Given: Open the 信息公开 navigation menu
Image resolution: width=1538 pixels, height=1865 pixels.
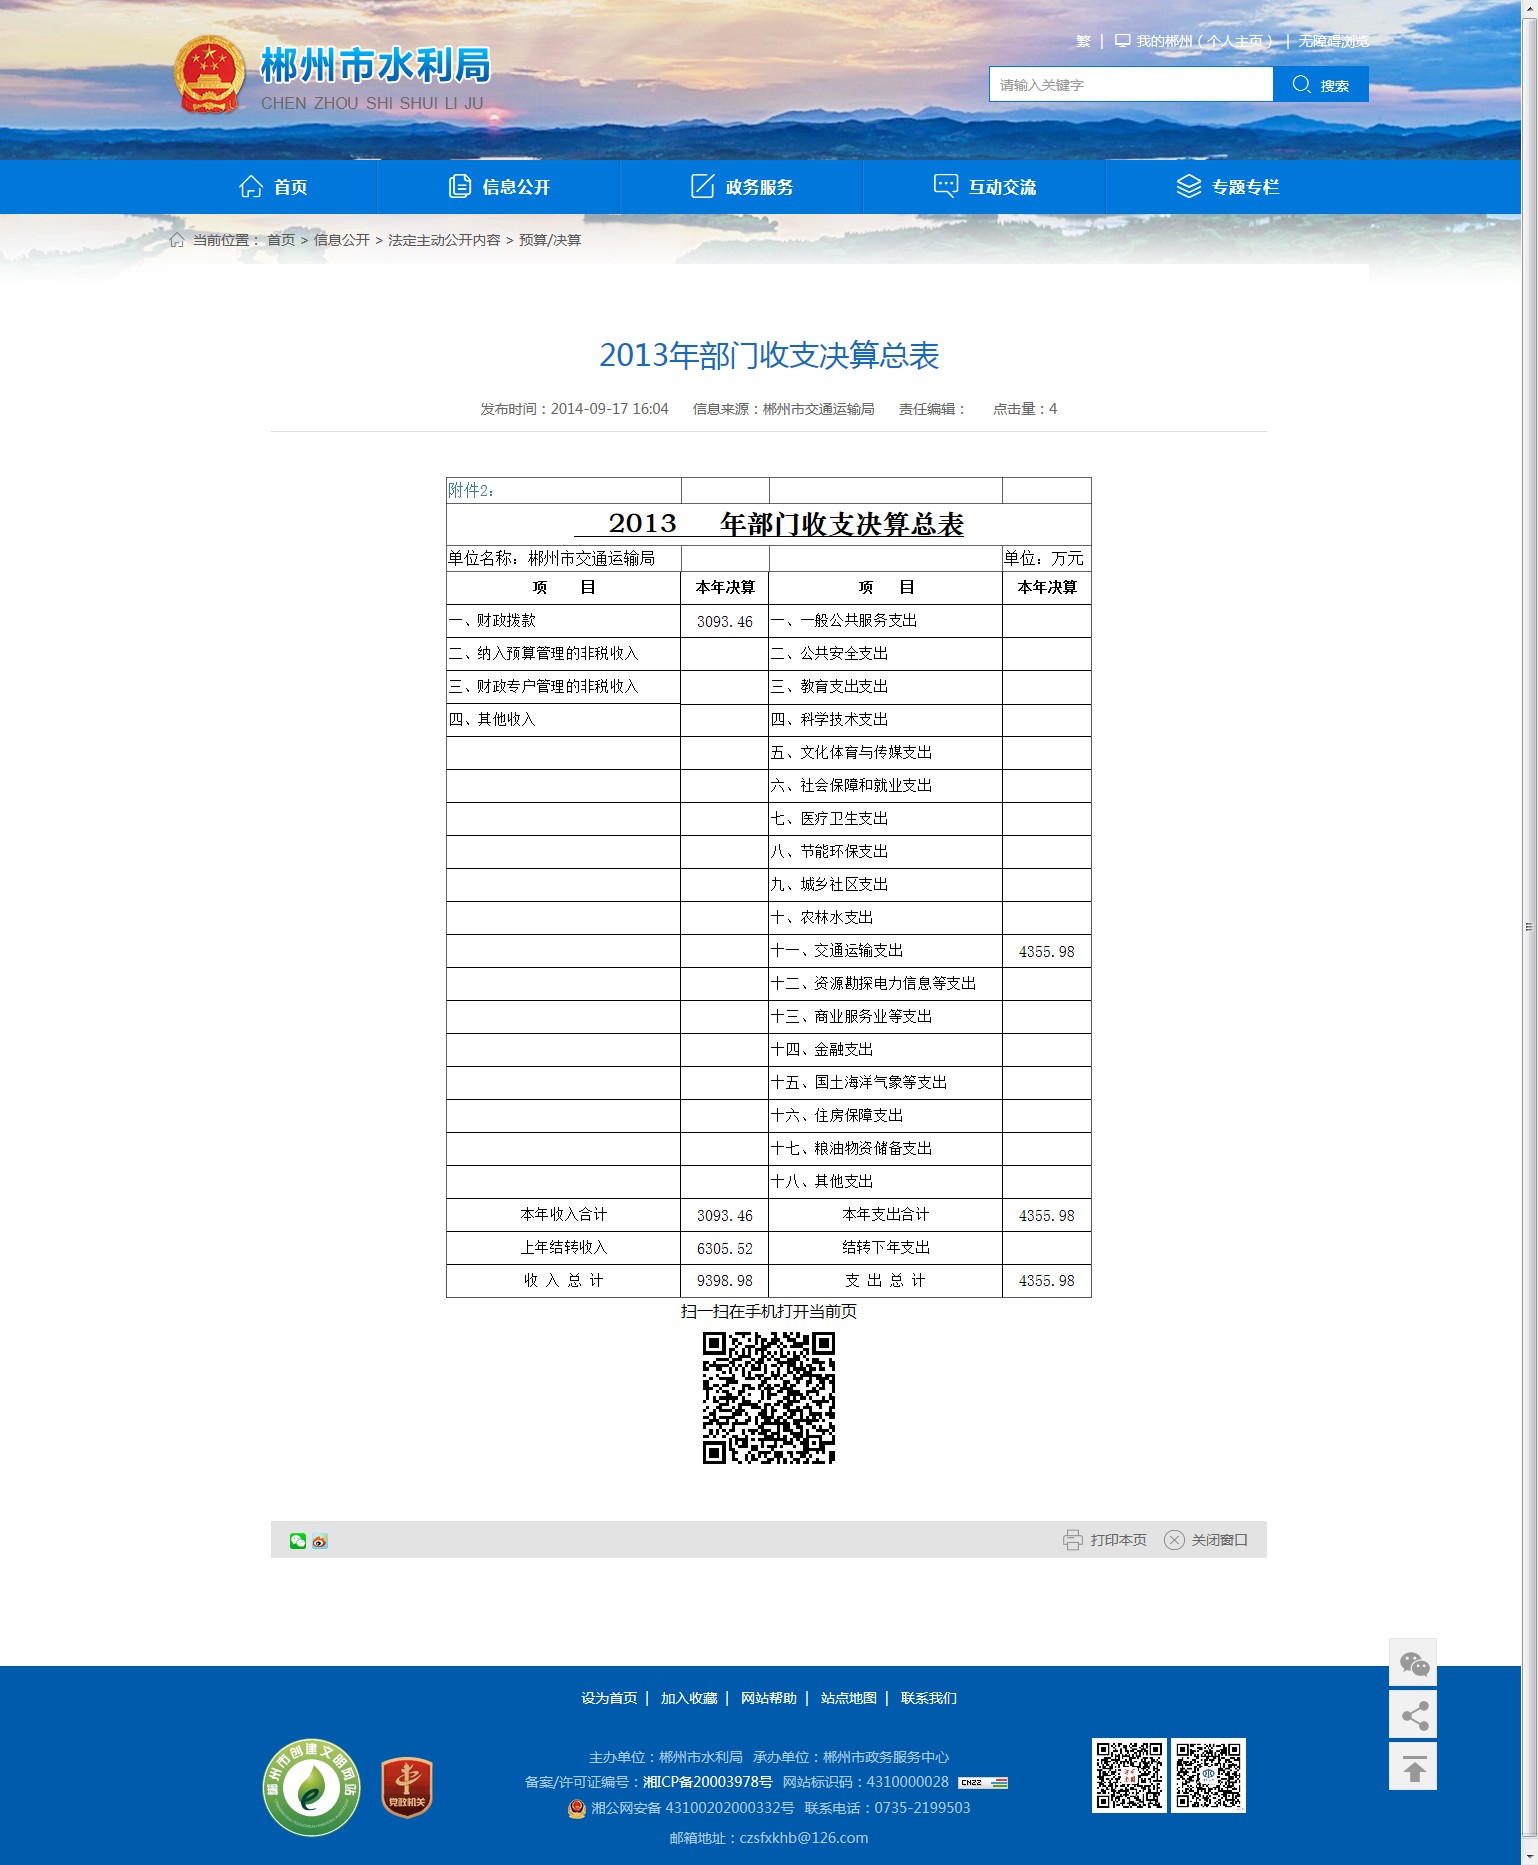Looking at the screenshot, I should 499,187.
